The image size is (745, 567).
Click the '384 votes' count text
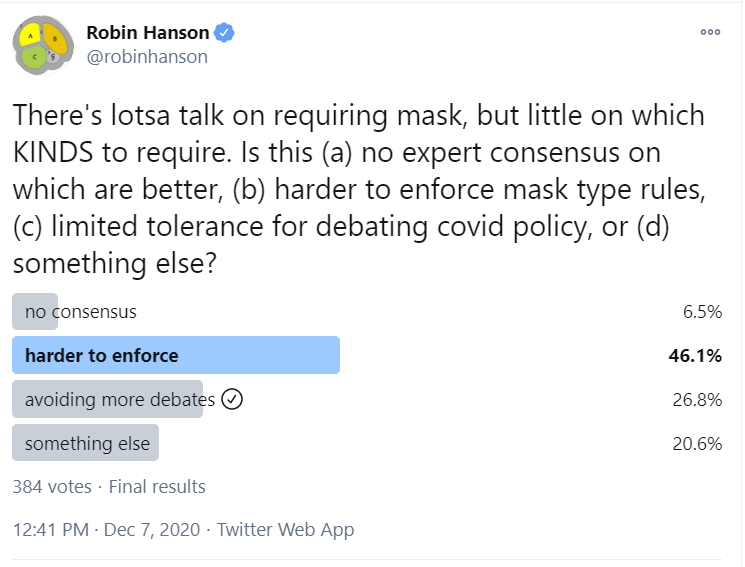52,487
